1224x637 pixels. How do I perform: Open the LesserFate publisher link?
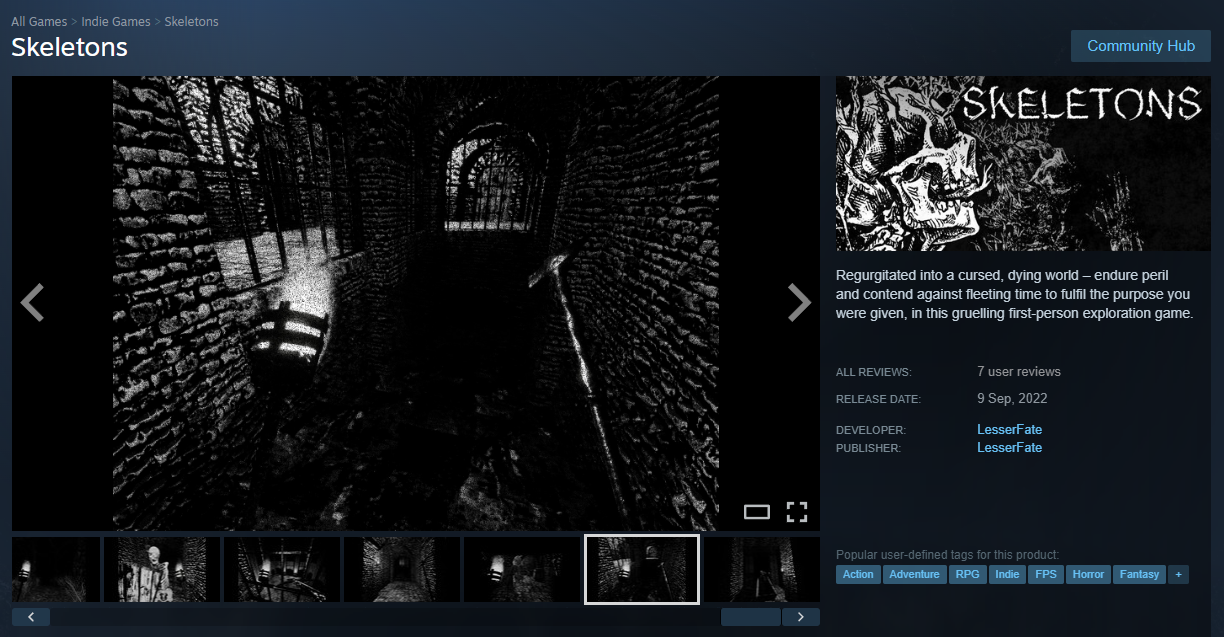pos(1009,447)
